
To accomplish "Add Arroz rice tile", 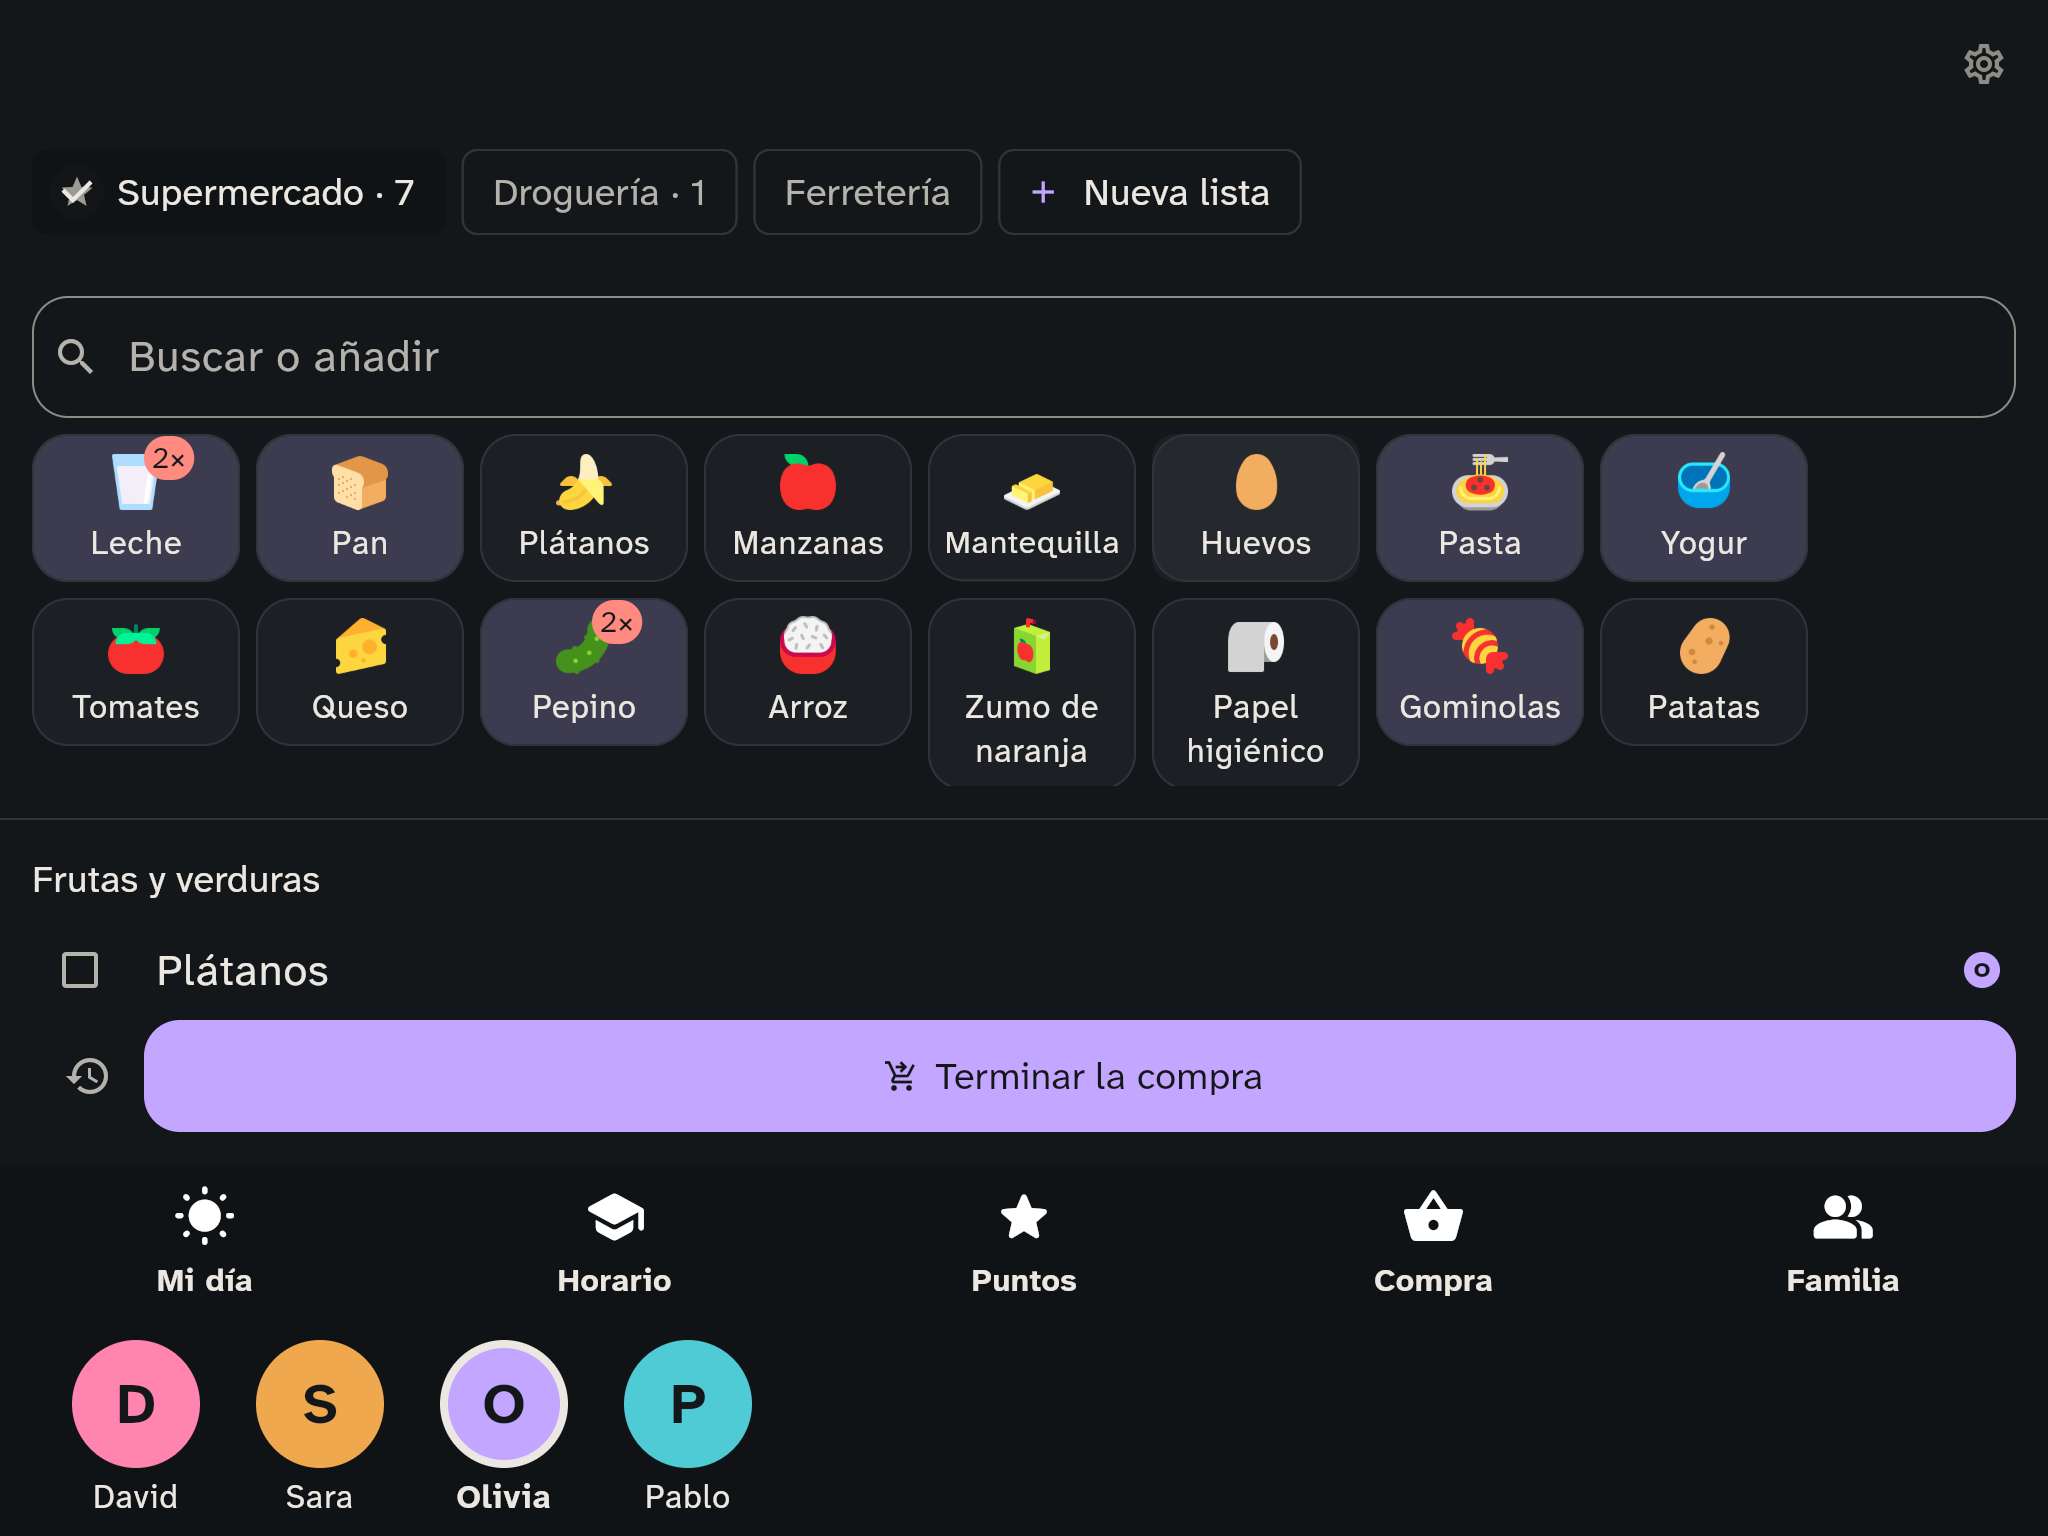I will (x=808, y=672).
